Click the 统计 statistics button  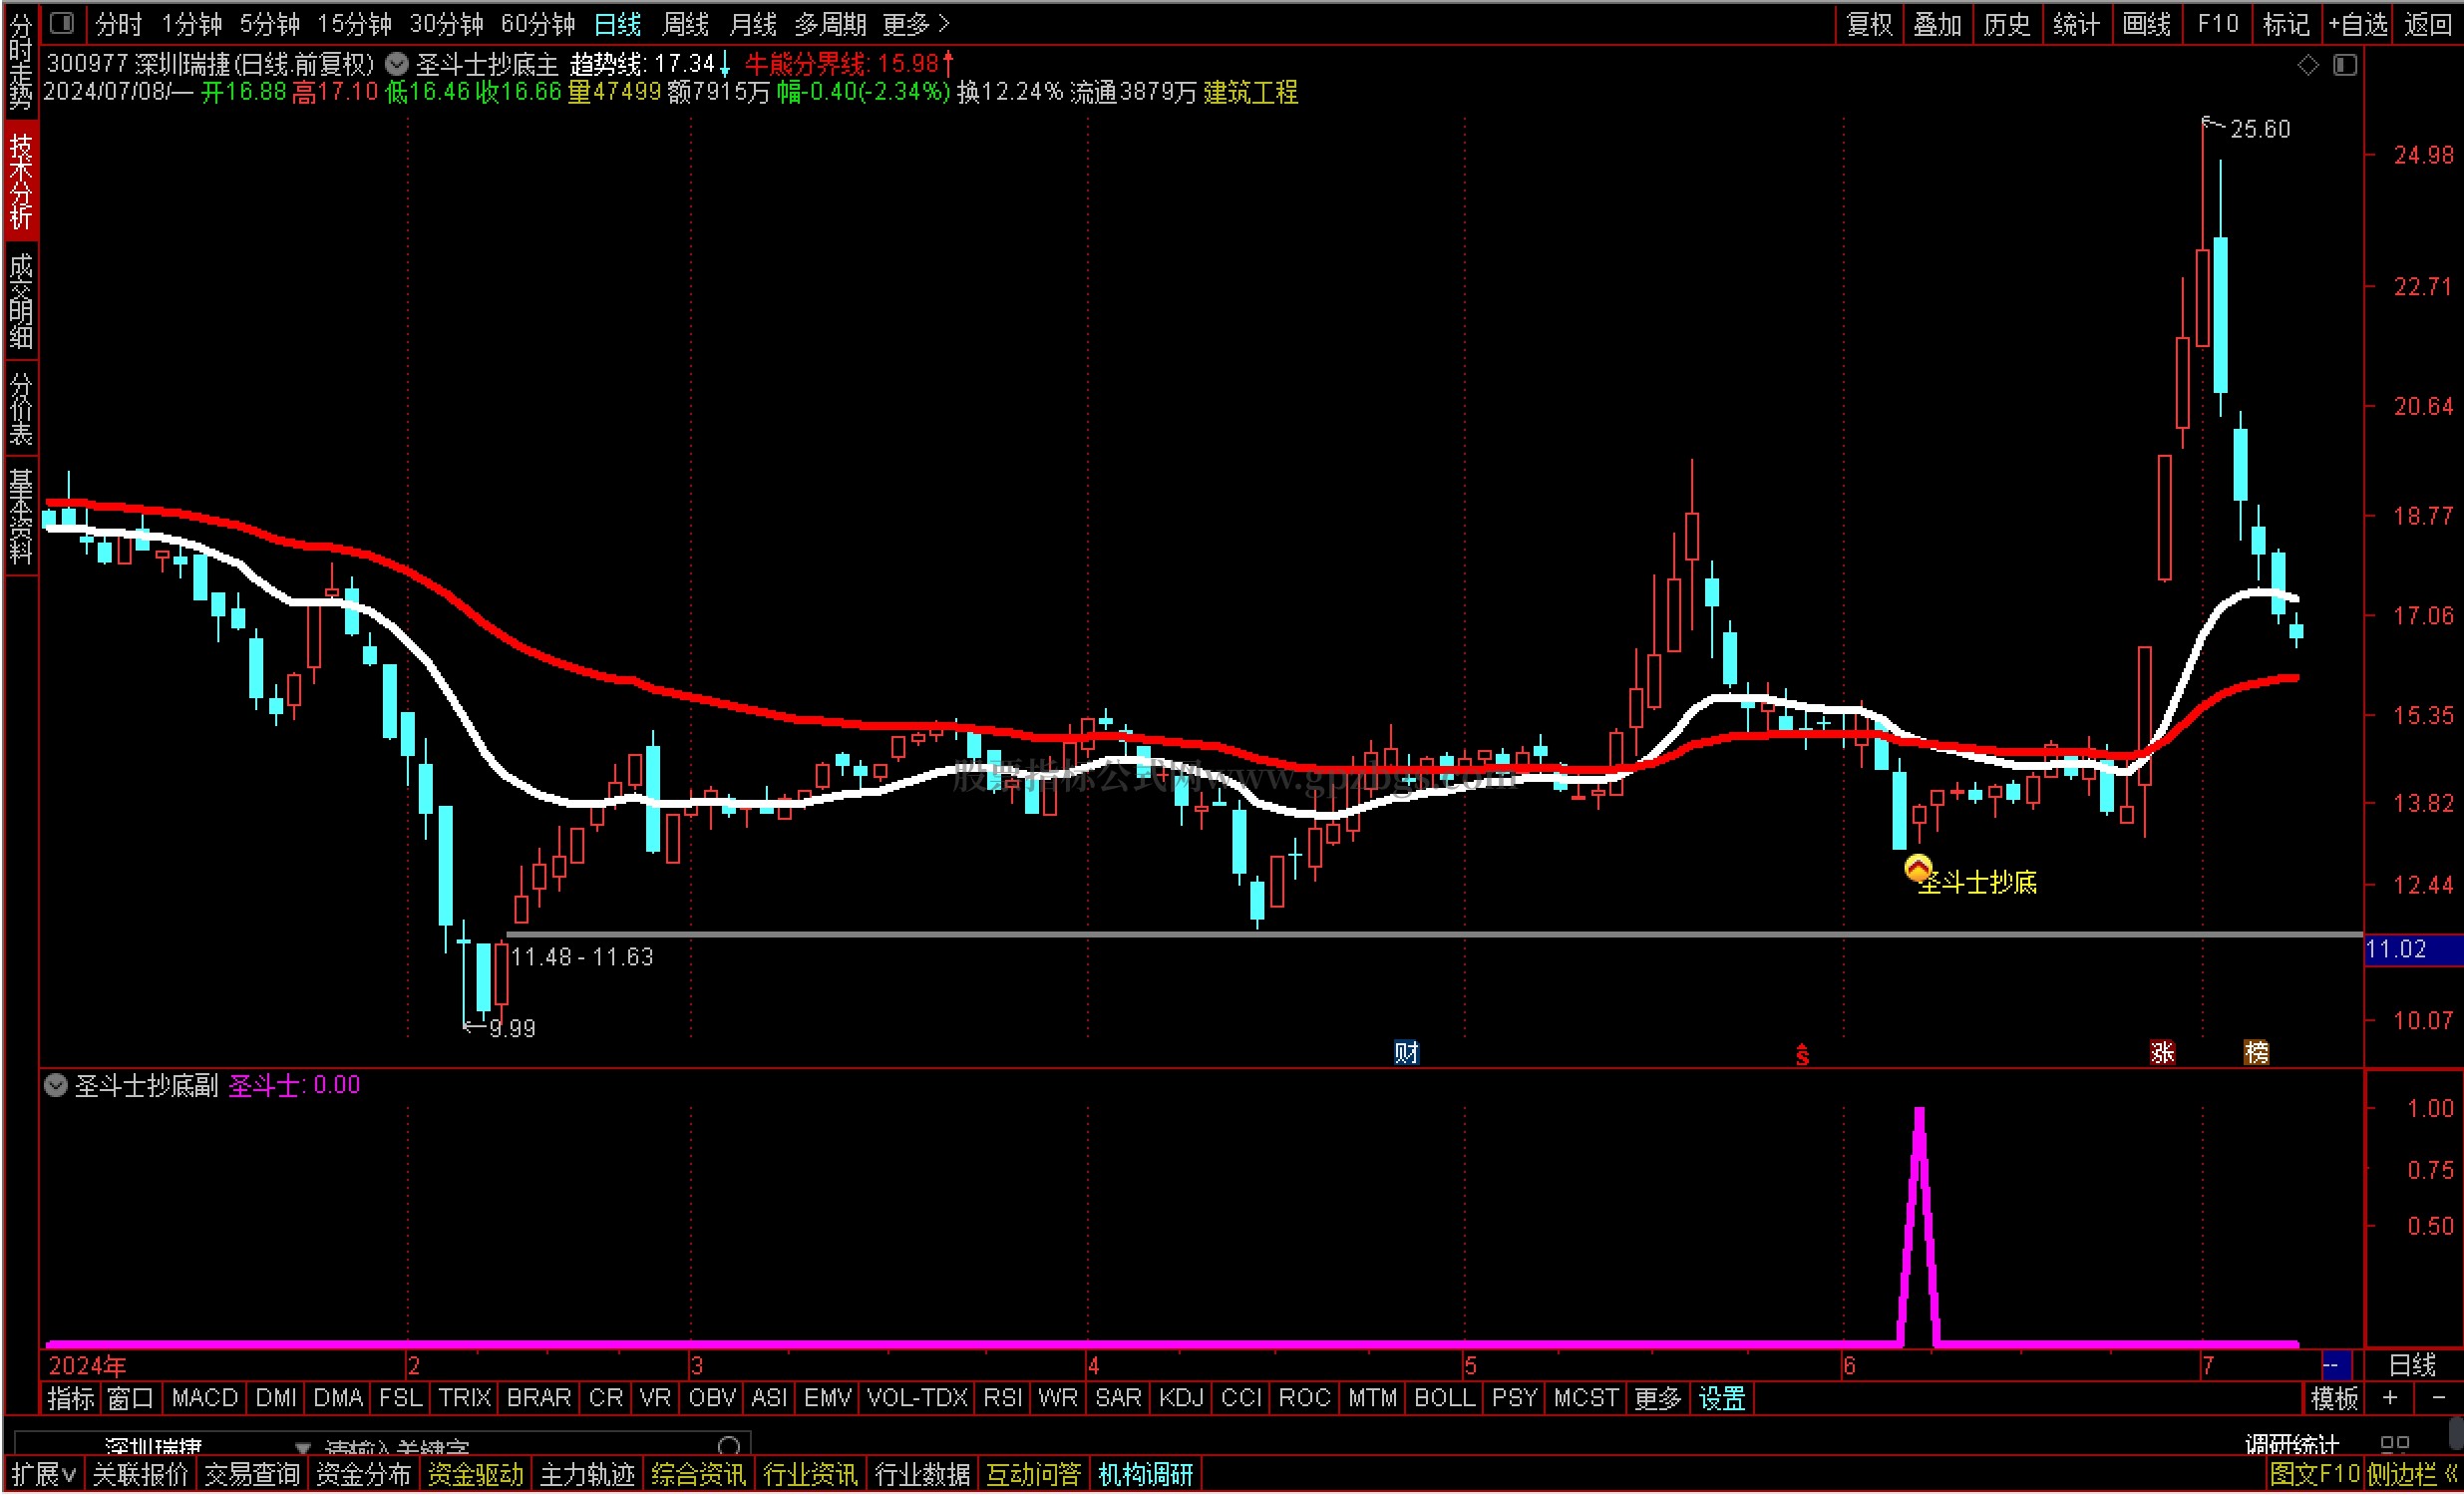(x=2076, y=23)
